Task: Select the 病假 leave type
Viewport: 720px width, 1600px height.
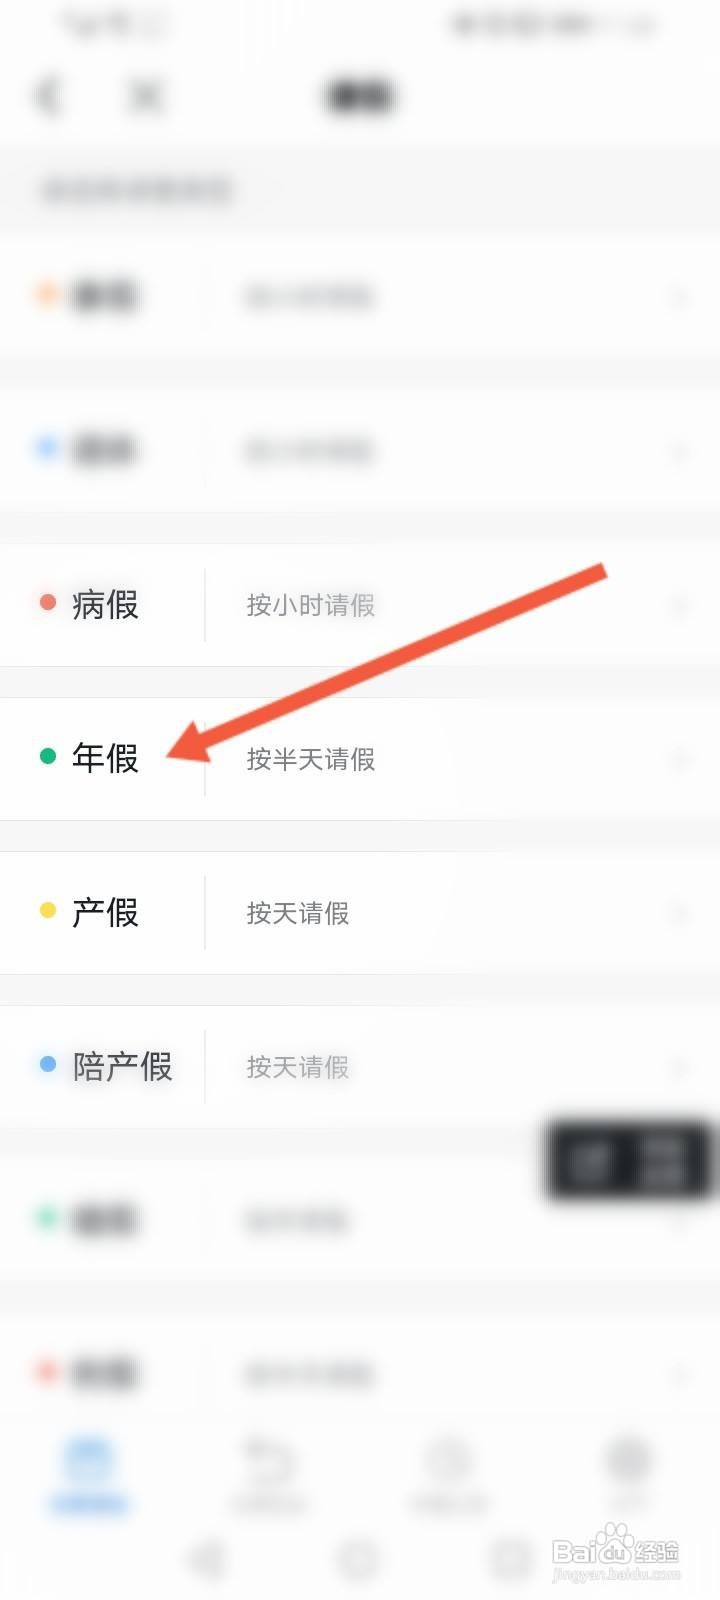Action: coord(105,604)
